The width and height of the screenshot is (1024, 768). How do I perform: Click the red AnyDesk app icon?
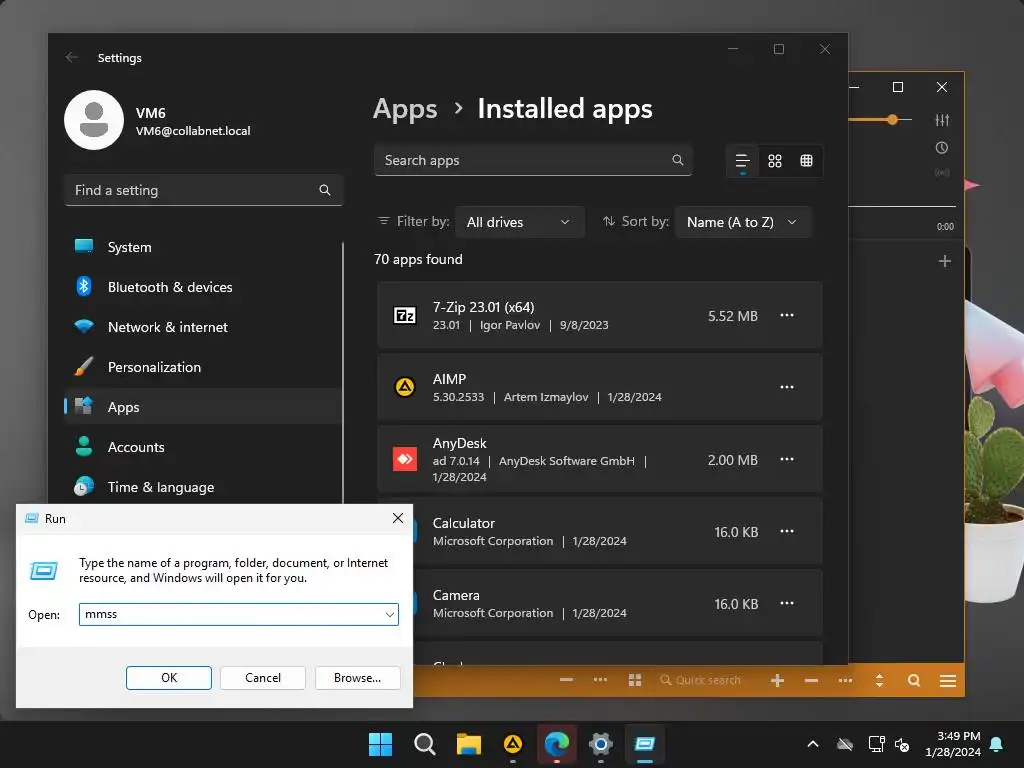tap(405, 459)
